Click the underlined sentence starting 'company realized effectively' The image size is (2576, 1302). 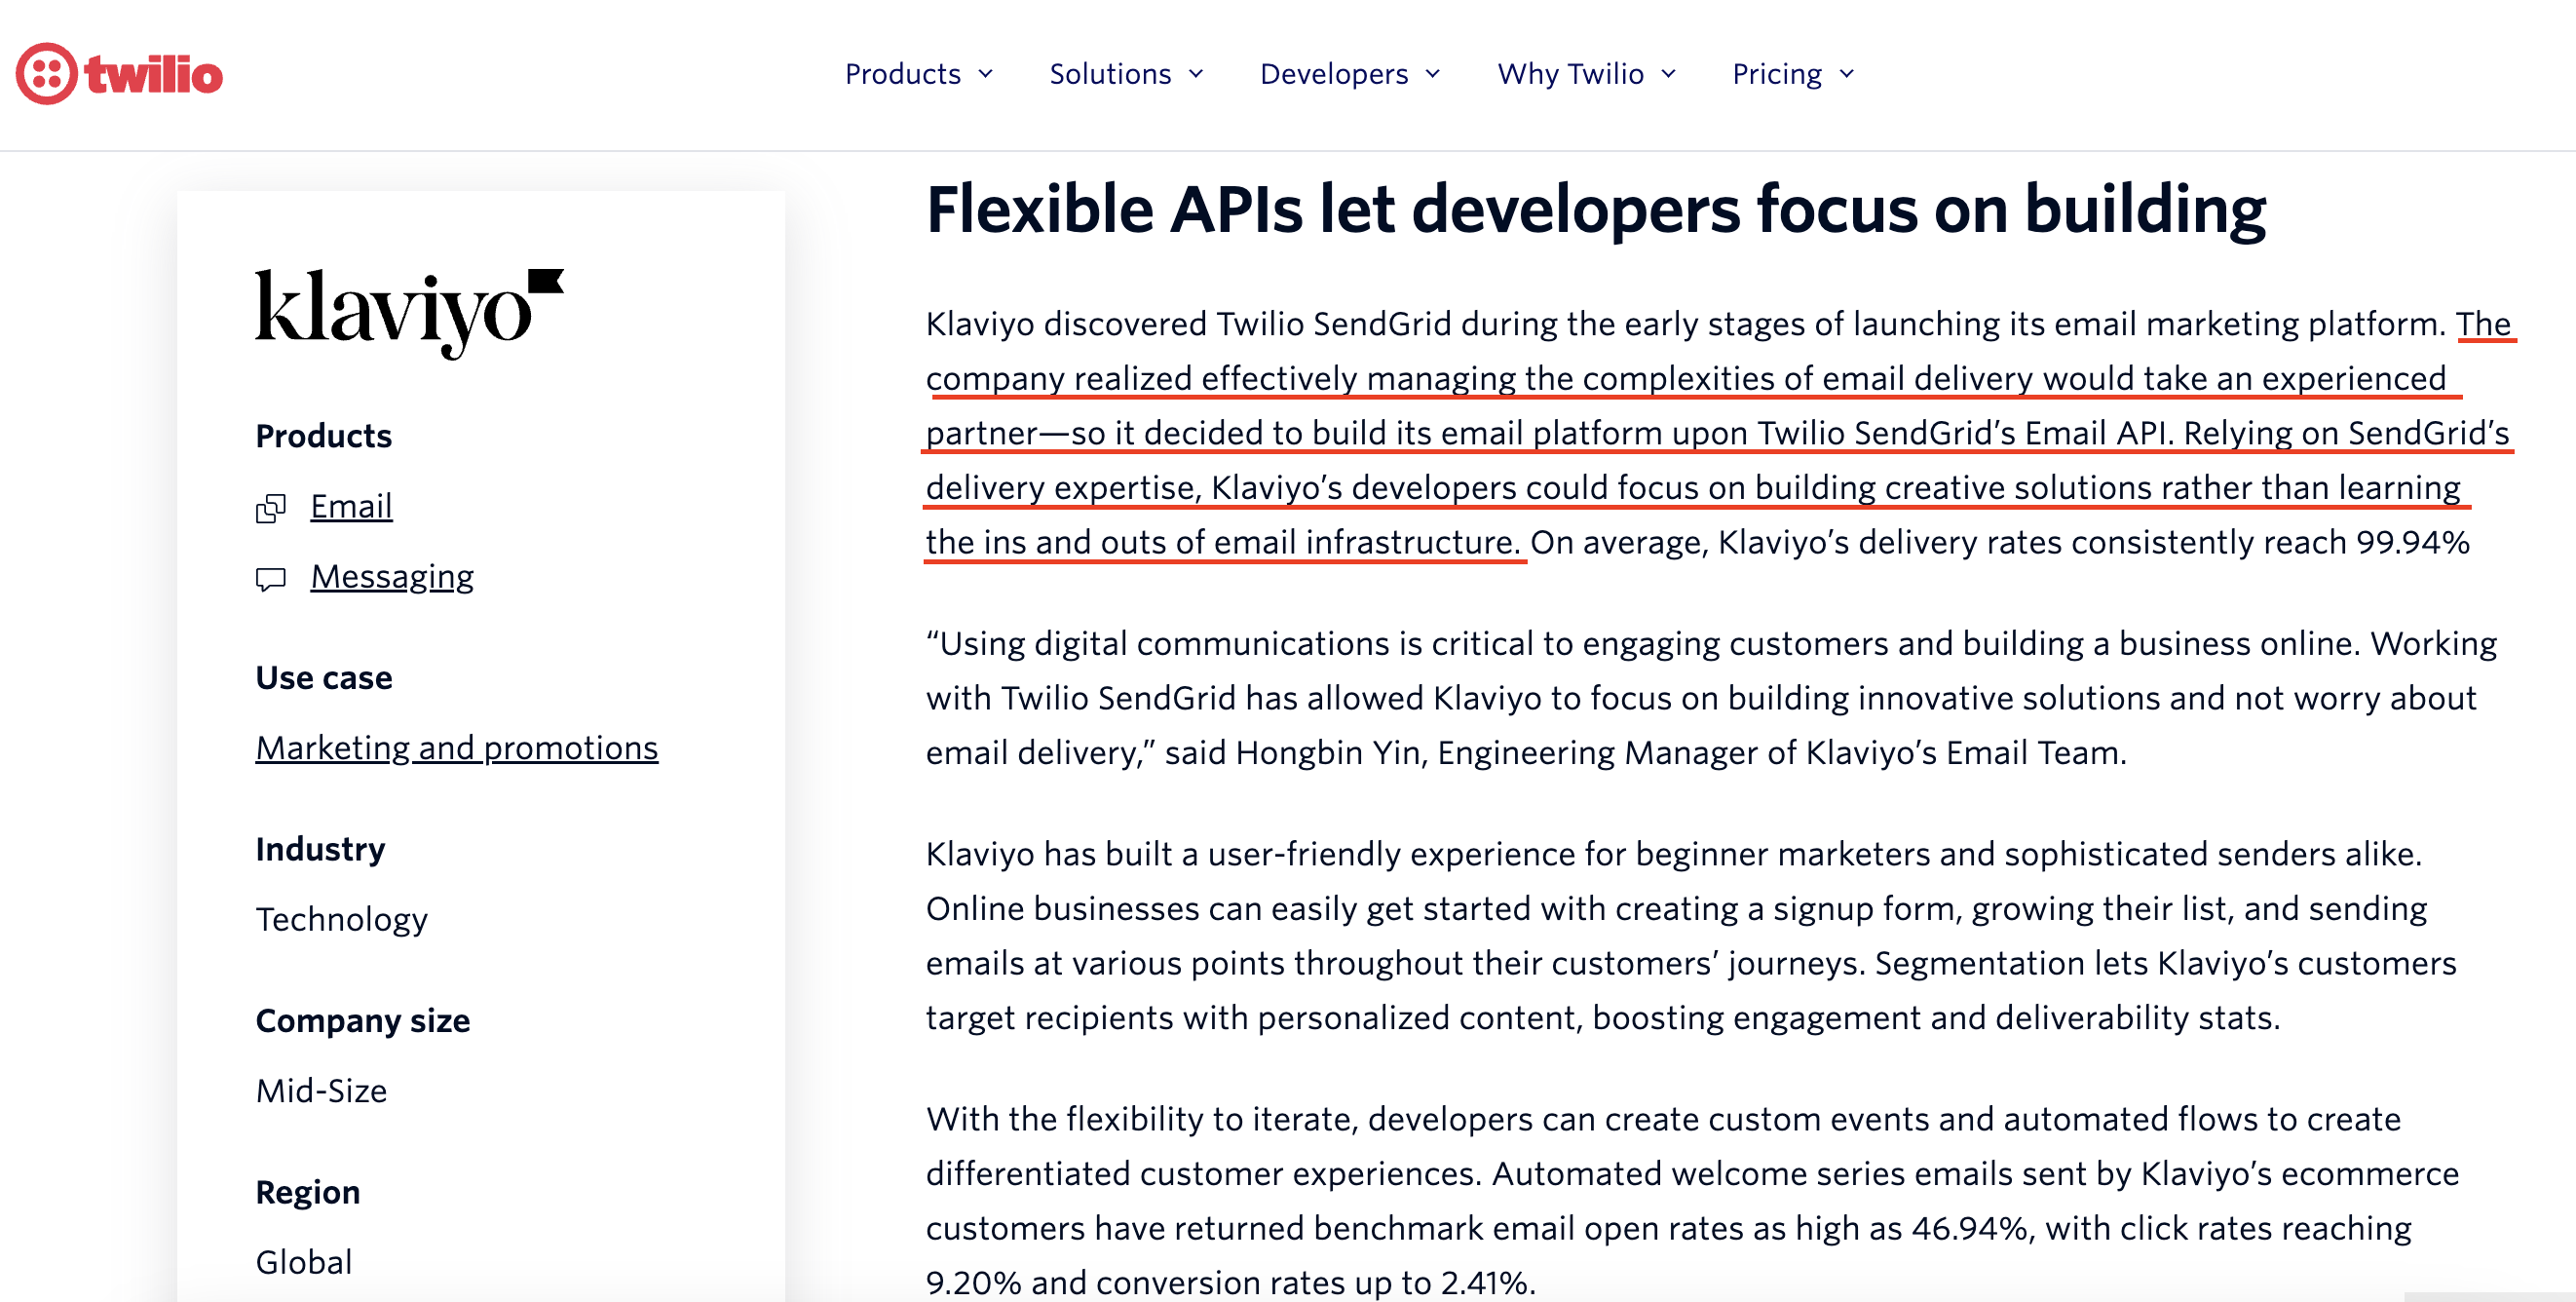click(1686, 379)
